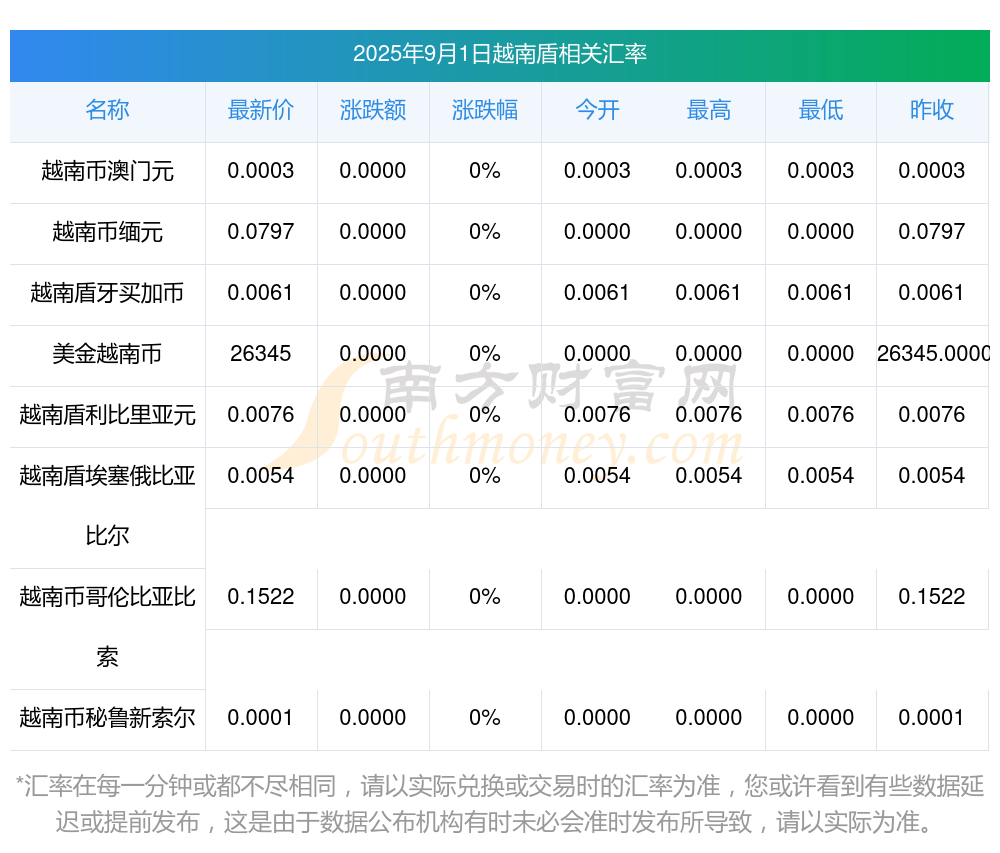Select the '名称' column header
The image size is (1000, 853).
pos(107,110)
